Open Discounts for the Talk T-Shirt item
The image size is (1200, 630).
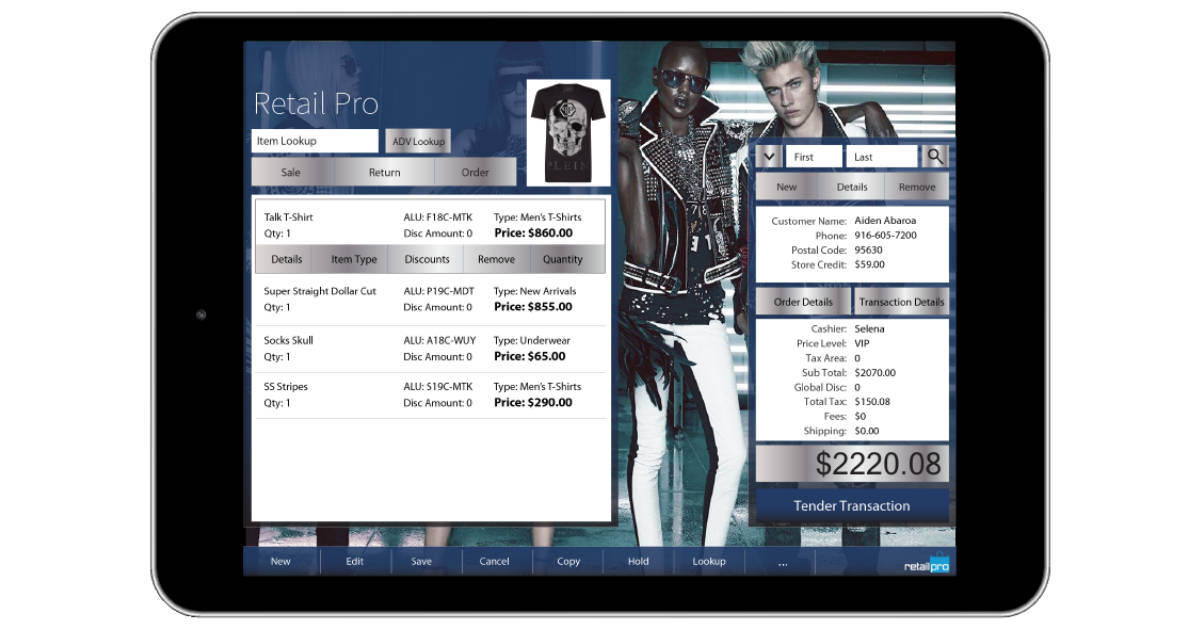[425, 259]
